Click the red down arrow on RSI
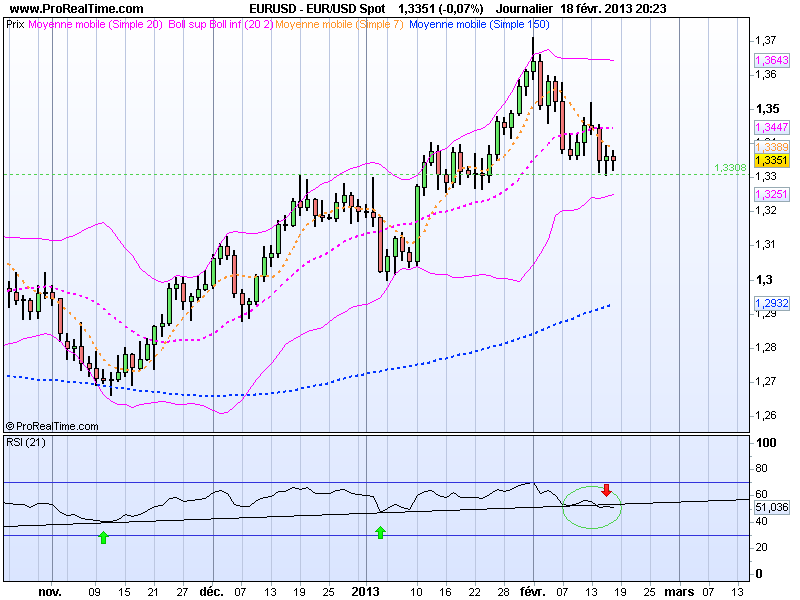Screen dimensions: 800x600 point(606,490)
